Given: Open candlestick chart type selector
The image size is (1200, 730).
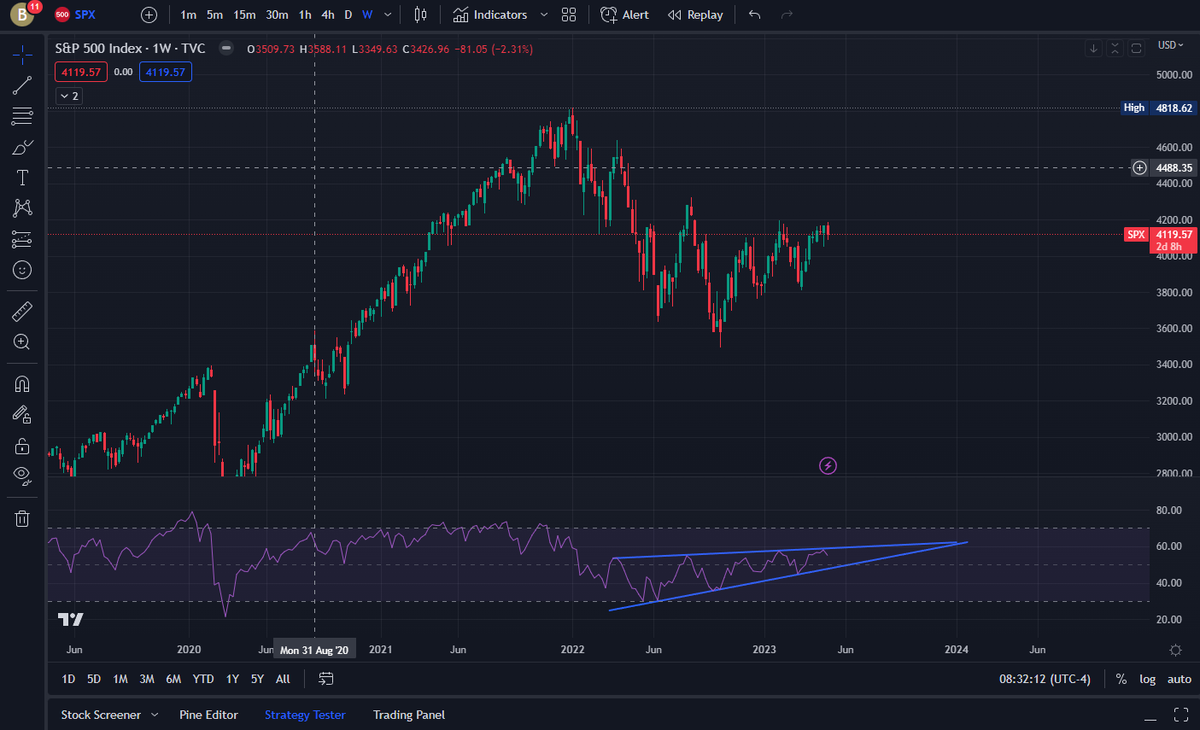Looking at the screenshot, I should click(420, 15).
